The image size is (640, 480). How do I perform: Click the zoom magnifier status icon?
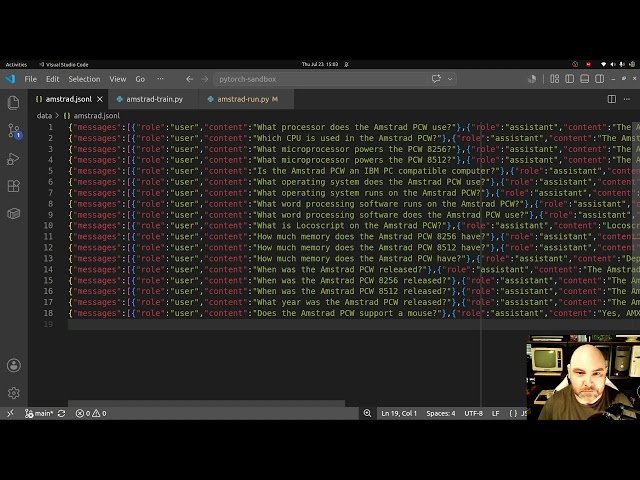[367, 413]
